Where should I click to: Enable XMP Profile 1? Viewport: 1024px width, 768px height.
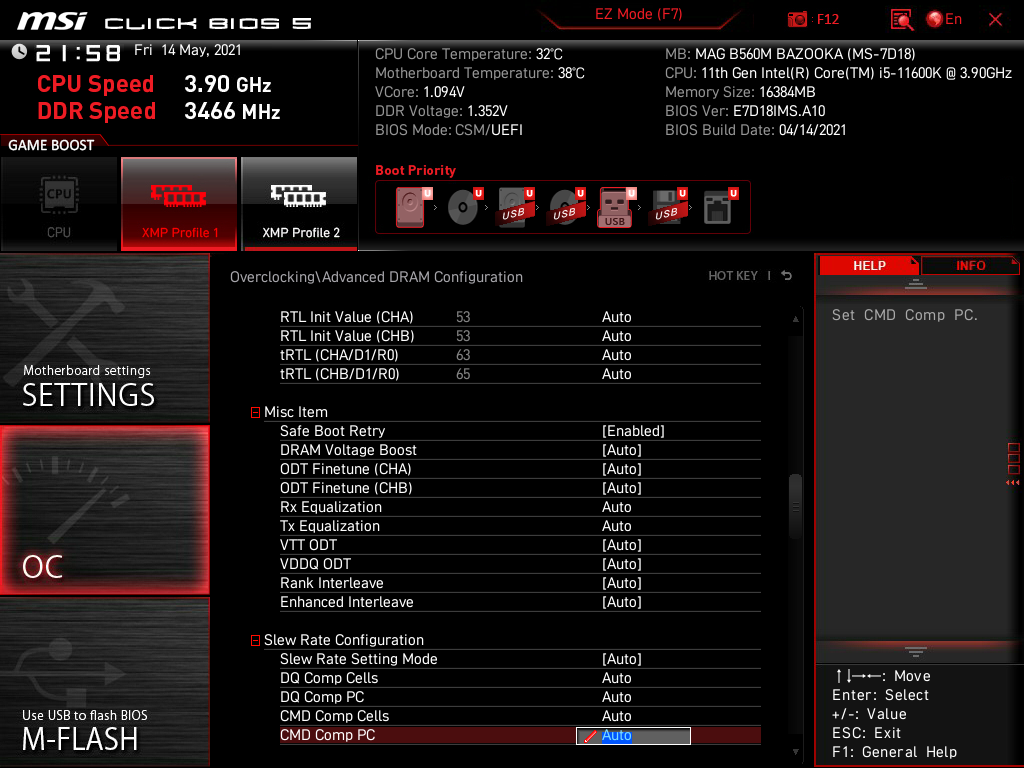pyautogui.click(x=179, y=204)
